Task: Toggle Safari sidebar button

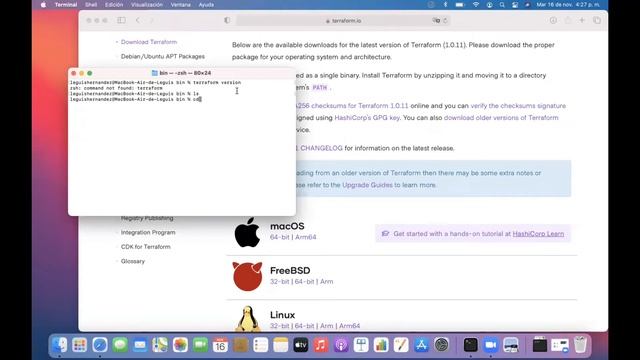Action: 121,20
